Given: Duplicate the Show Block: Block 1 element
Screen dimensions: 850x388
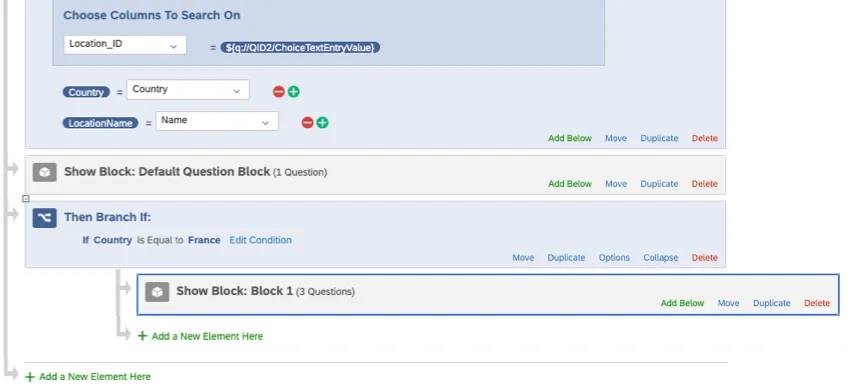Looking at the screenshot, I should (771, 303).
